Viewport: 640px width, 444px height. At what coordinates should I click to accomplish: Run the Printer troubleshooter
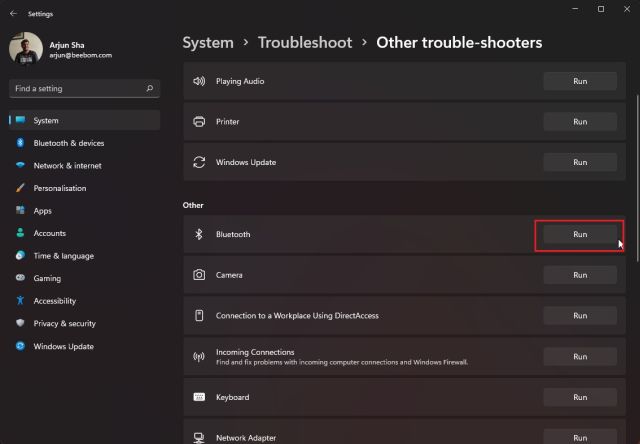click(x=580, y=121)
